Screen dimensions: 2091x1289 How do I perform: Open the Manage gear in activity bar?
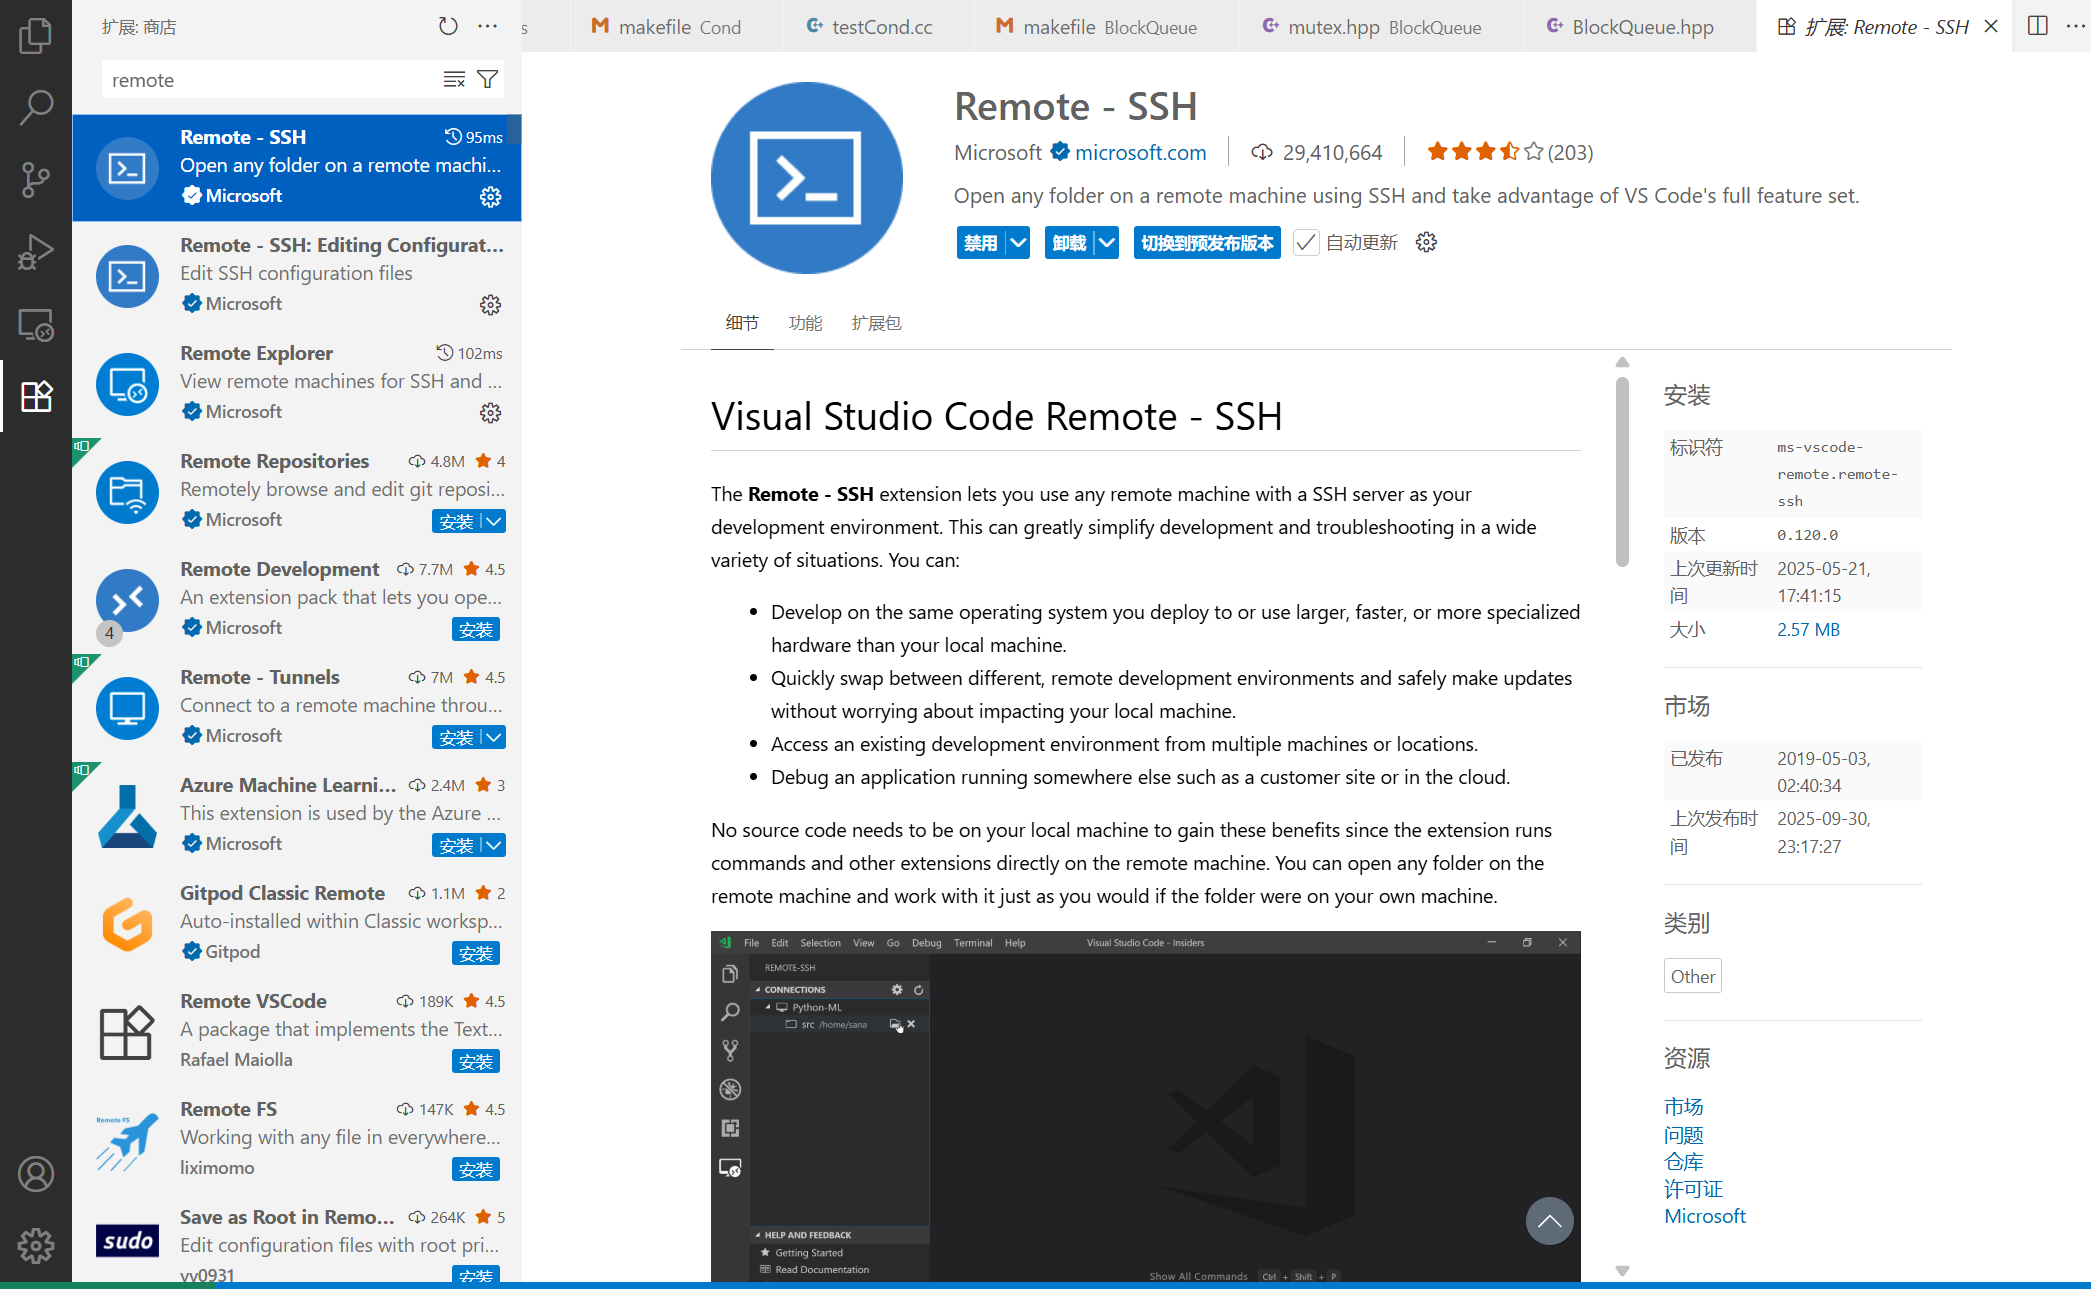(36, 1246)
